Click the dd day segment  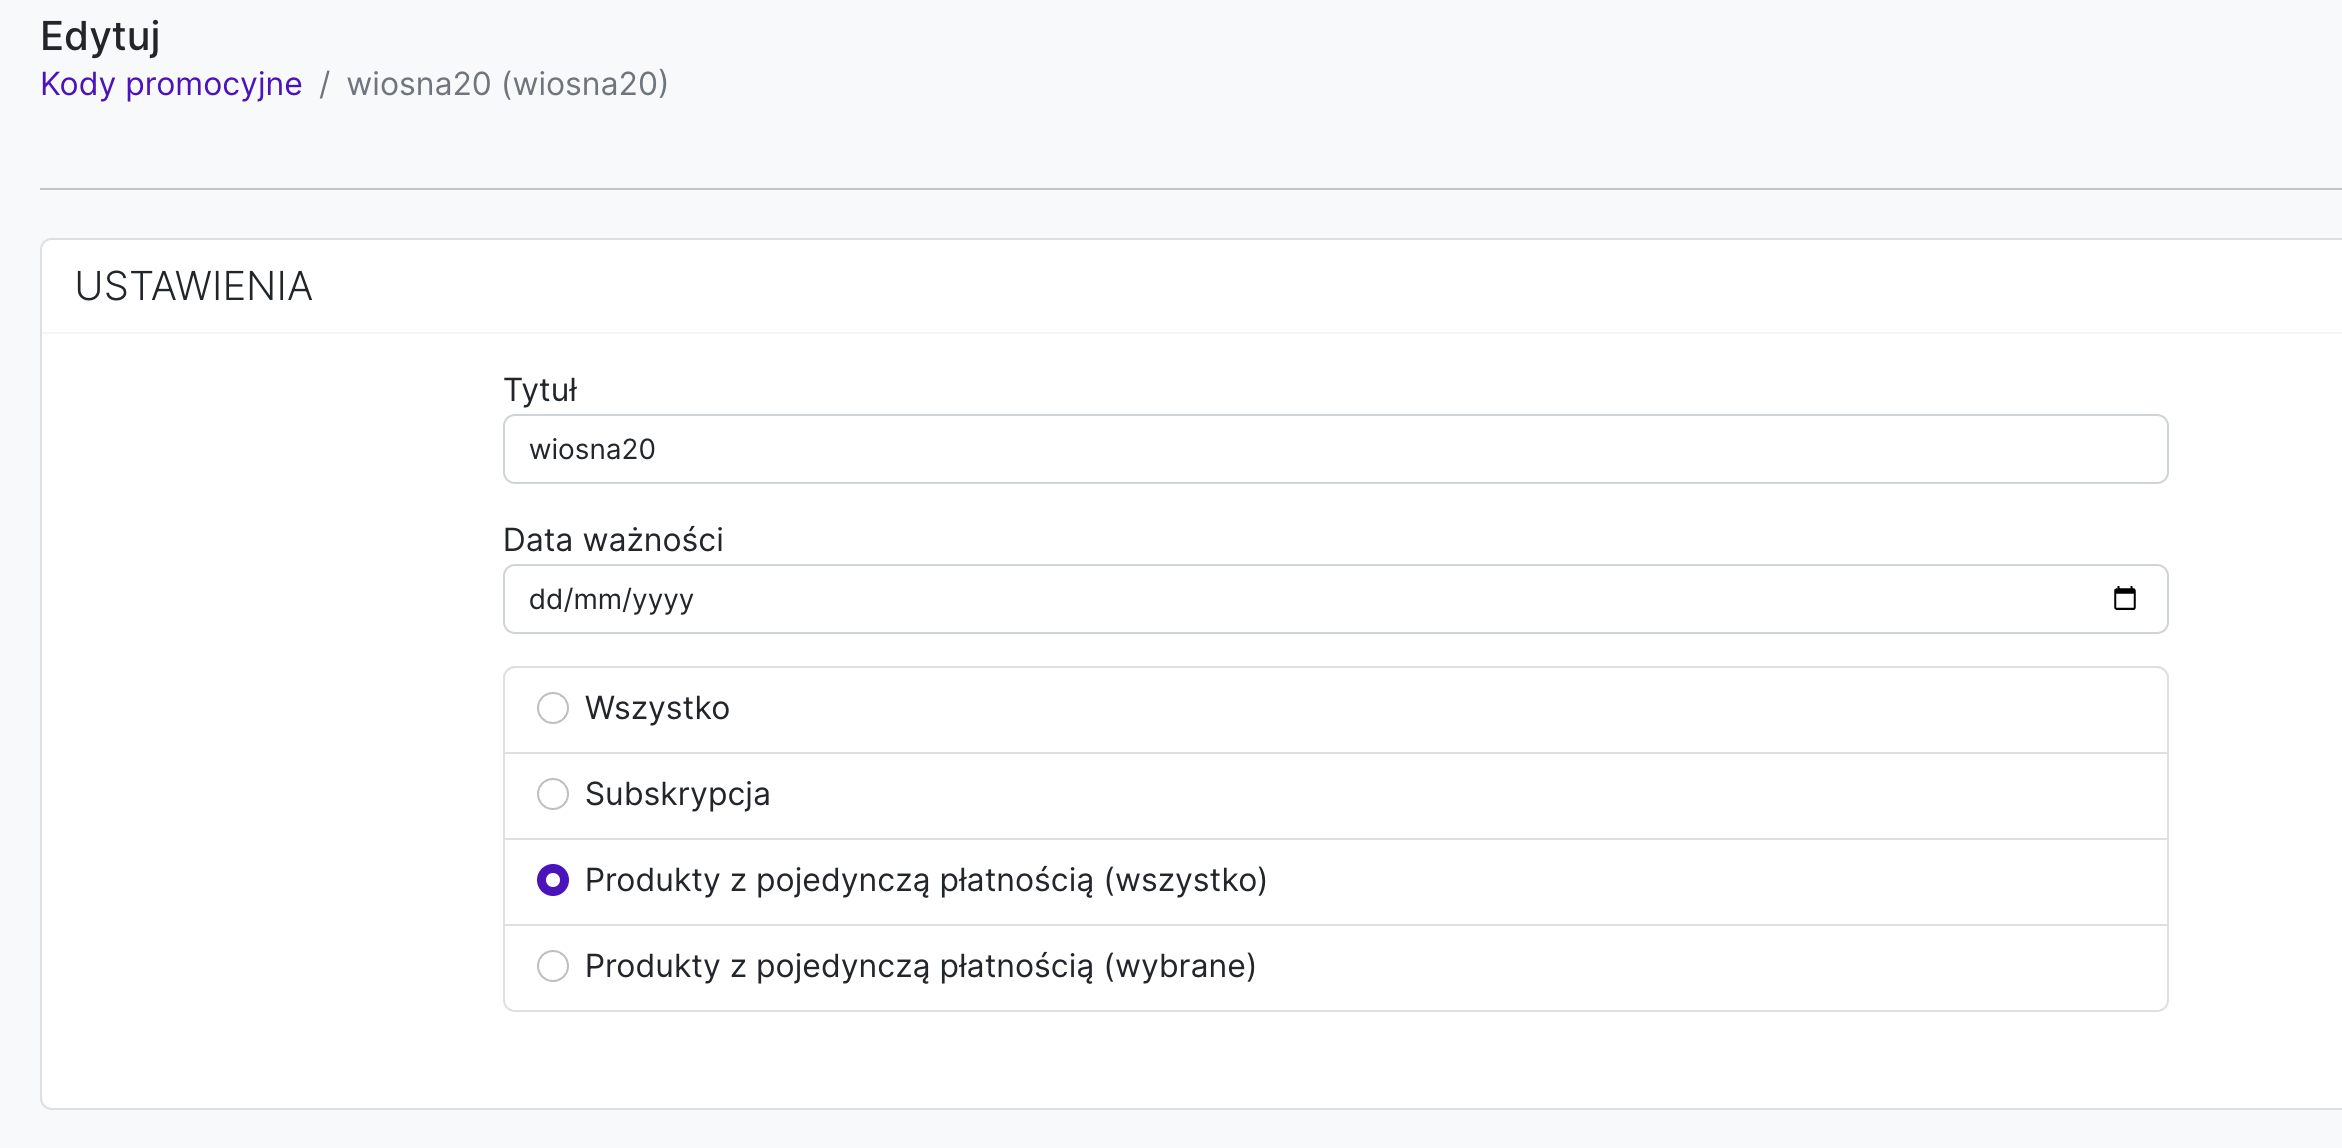(x=545, y=599)
